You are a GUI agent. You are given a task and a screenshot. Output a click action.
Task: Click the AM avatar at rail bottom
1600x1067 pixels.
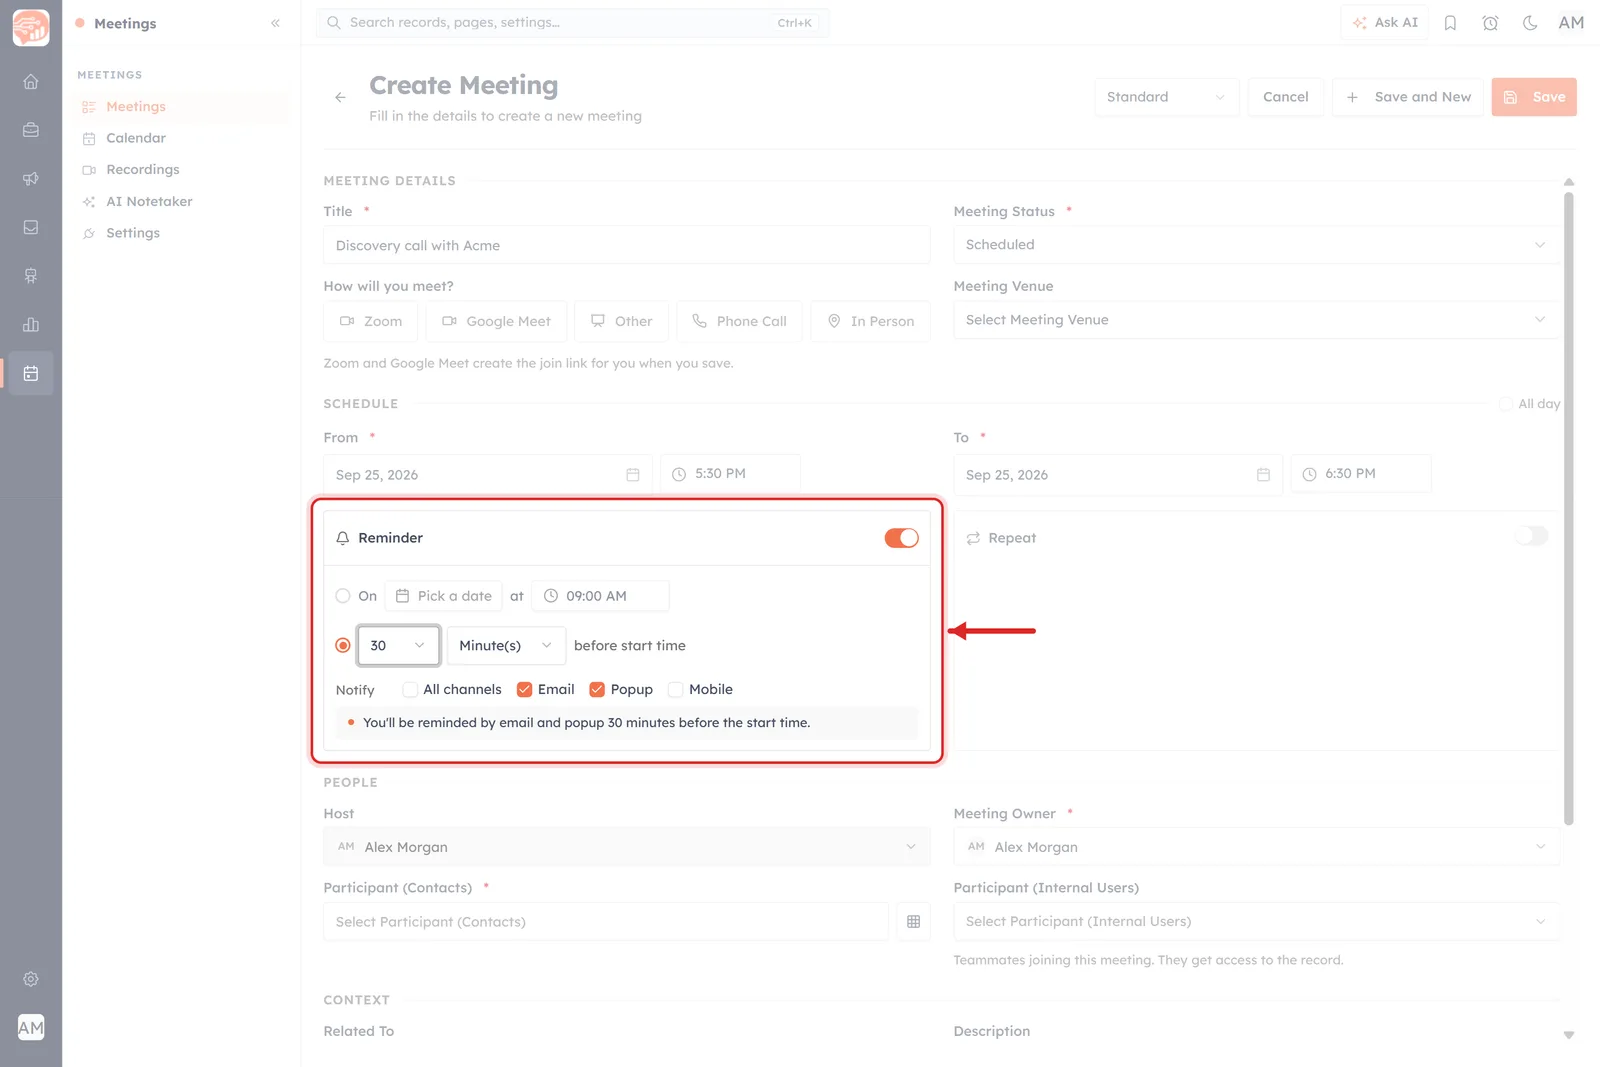(31, 1027)
